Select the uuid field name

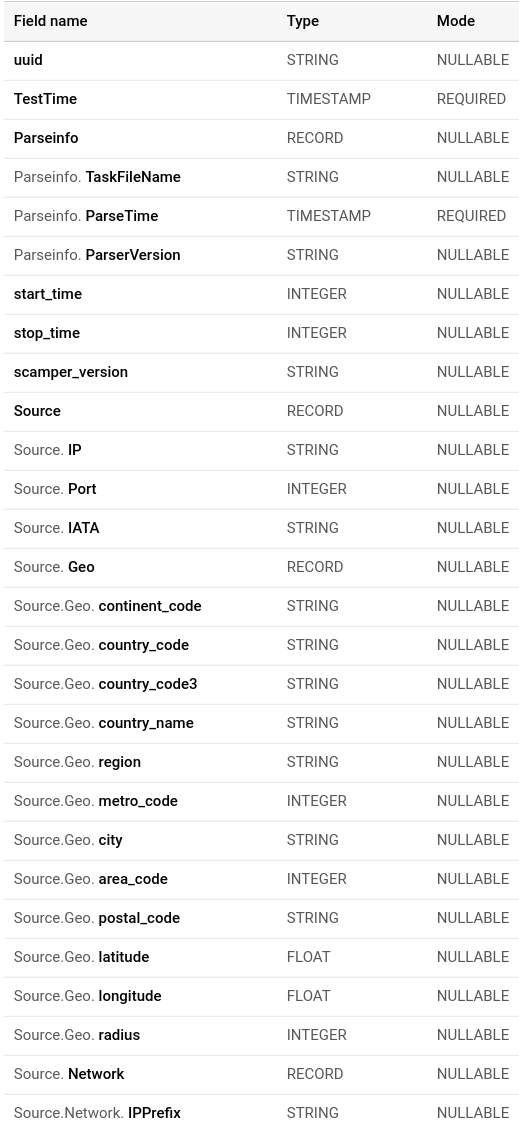coord(28,60)
